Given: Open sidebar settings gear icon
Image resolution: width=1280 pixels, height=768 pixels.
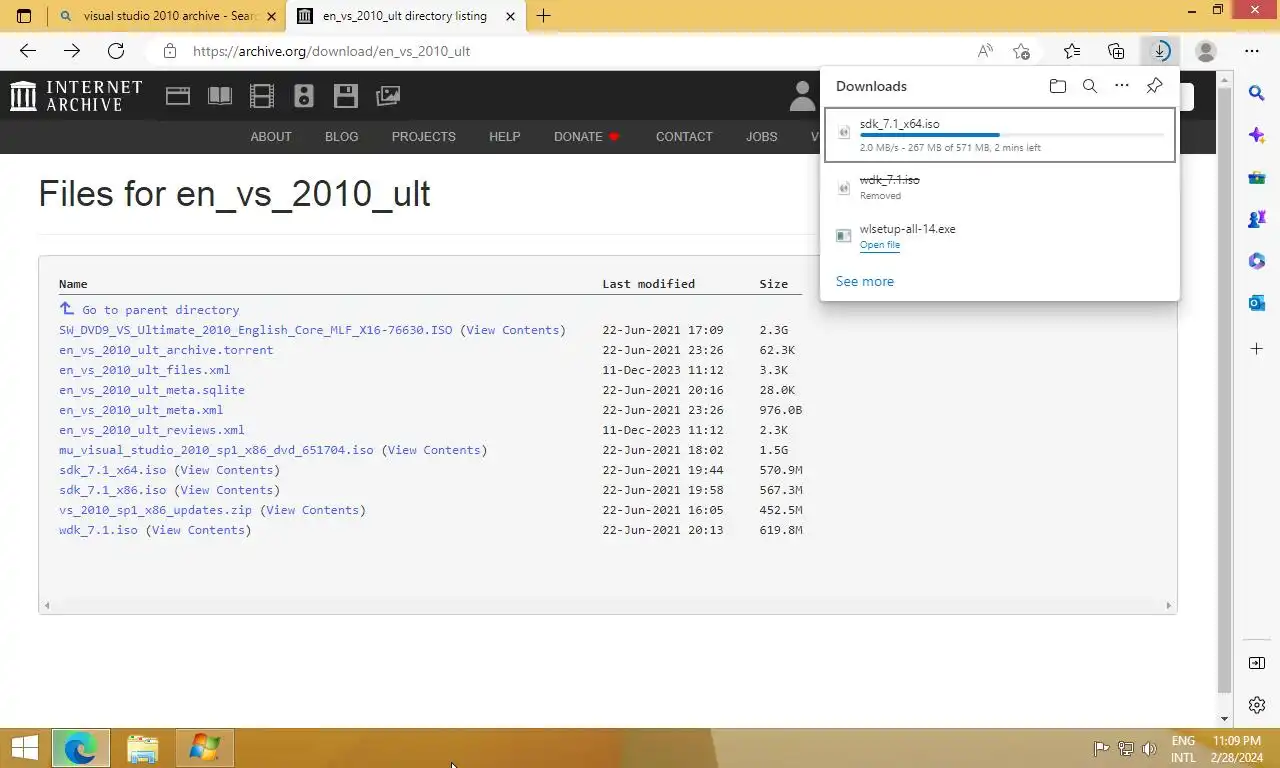Looking at the screenshot, I should tap(1257, 705).
